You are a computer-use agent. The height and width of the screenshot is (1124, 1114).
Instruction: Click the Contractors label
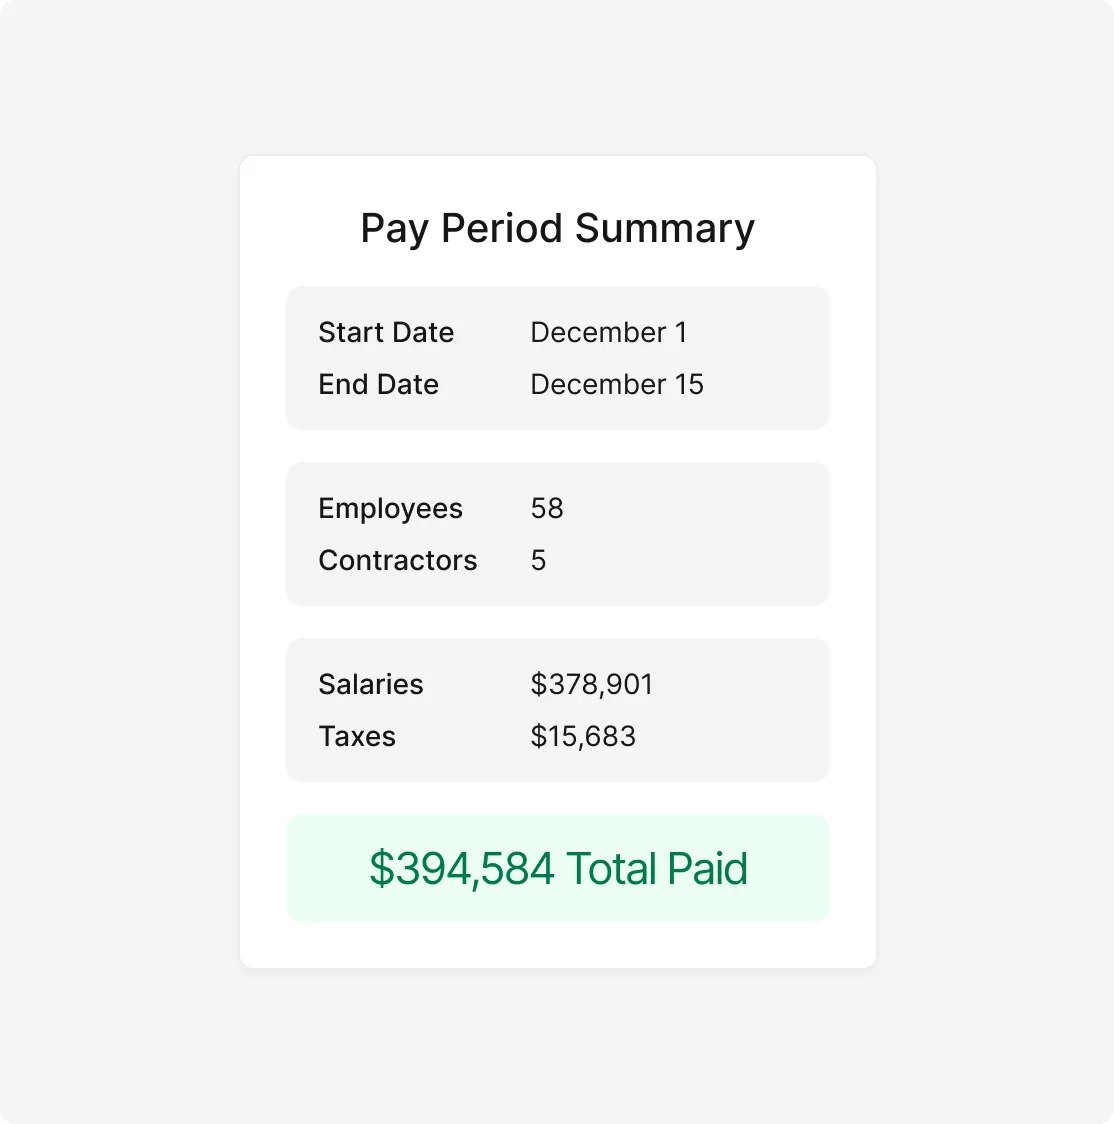[397, 560]
